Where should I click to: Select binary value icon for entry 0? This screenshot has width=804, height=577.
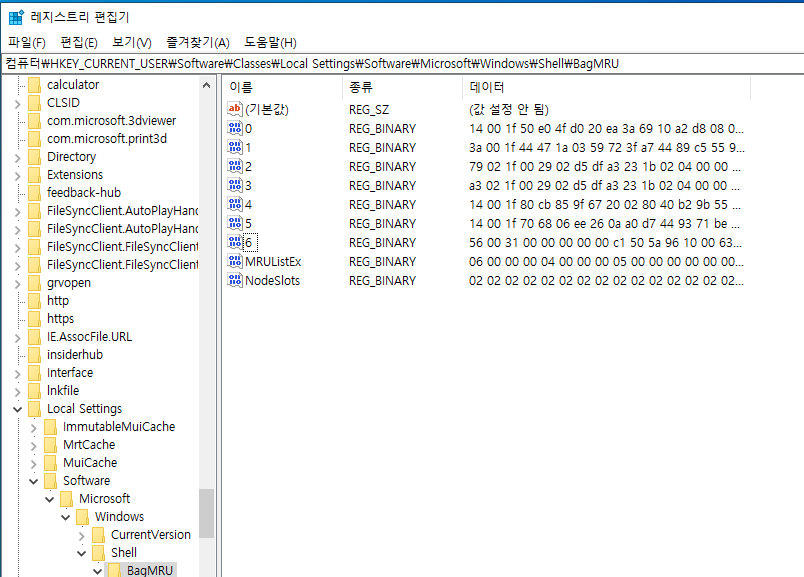point(235,128)
